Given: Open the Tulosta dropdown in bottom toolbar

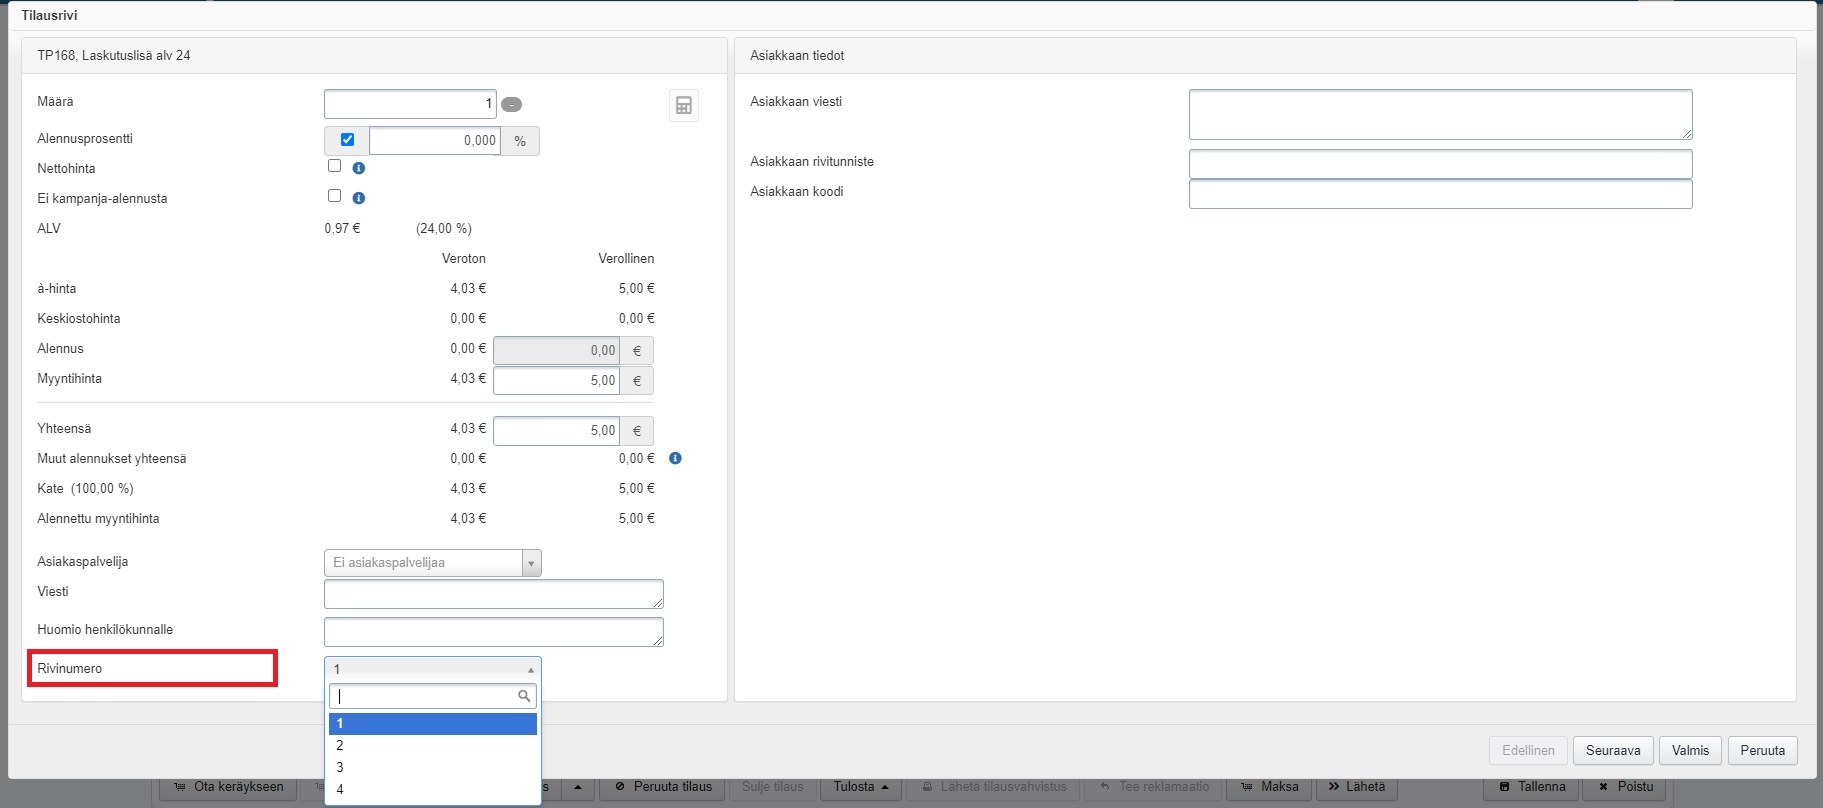Looking at the screenshot, I should pos(861,787).
